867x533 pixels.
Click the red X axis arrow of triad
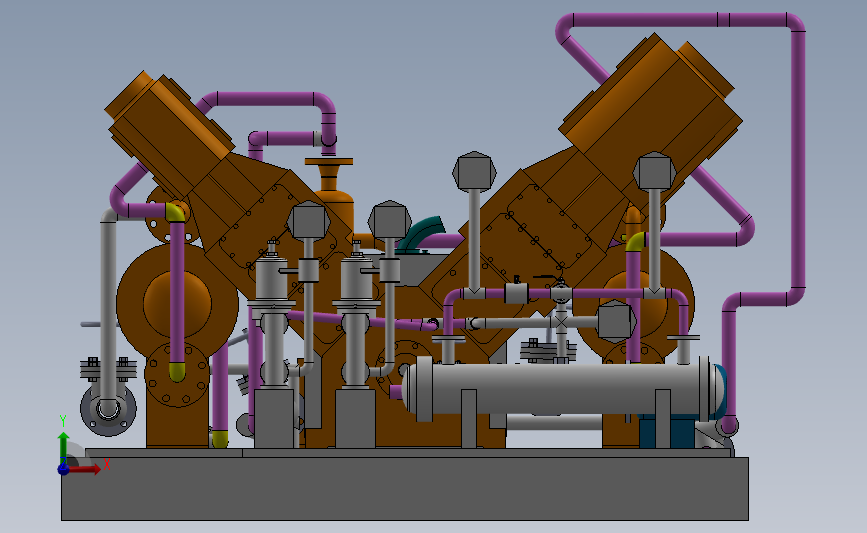(84, 469)
